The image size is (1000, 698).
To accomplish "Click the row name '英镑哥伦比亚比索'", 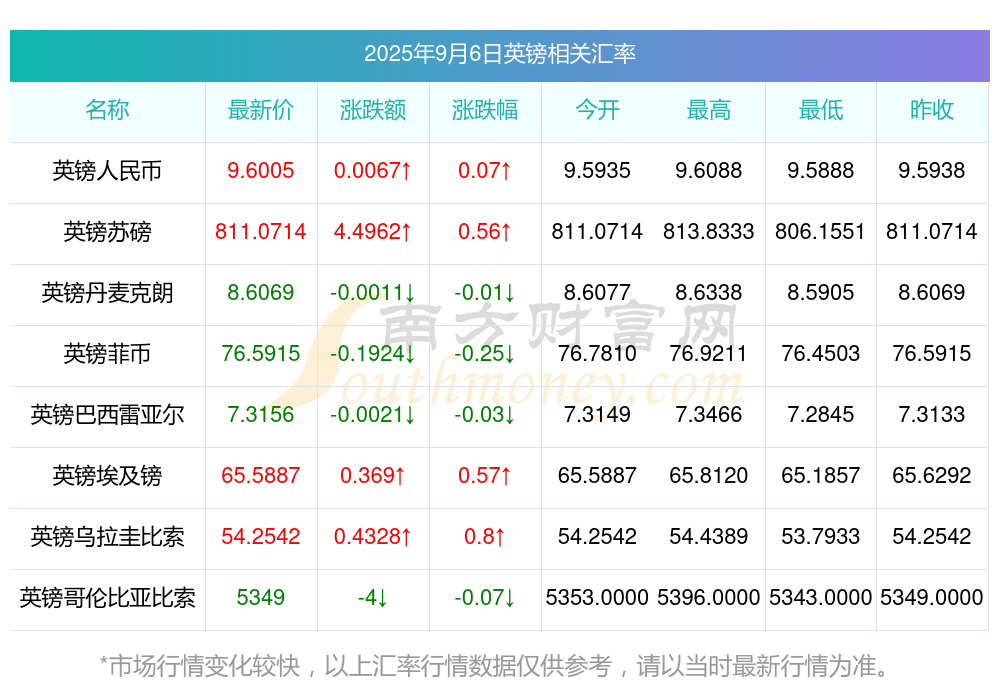I will pos(107,598).
